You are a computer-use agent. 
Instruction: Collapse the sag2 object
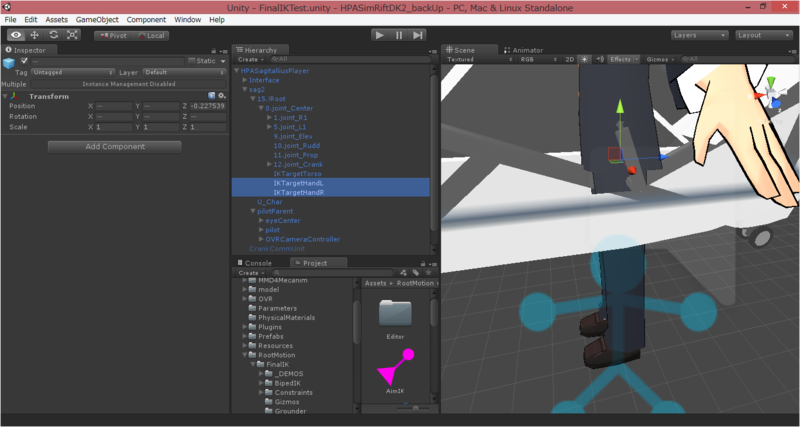tap(245, 89)
